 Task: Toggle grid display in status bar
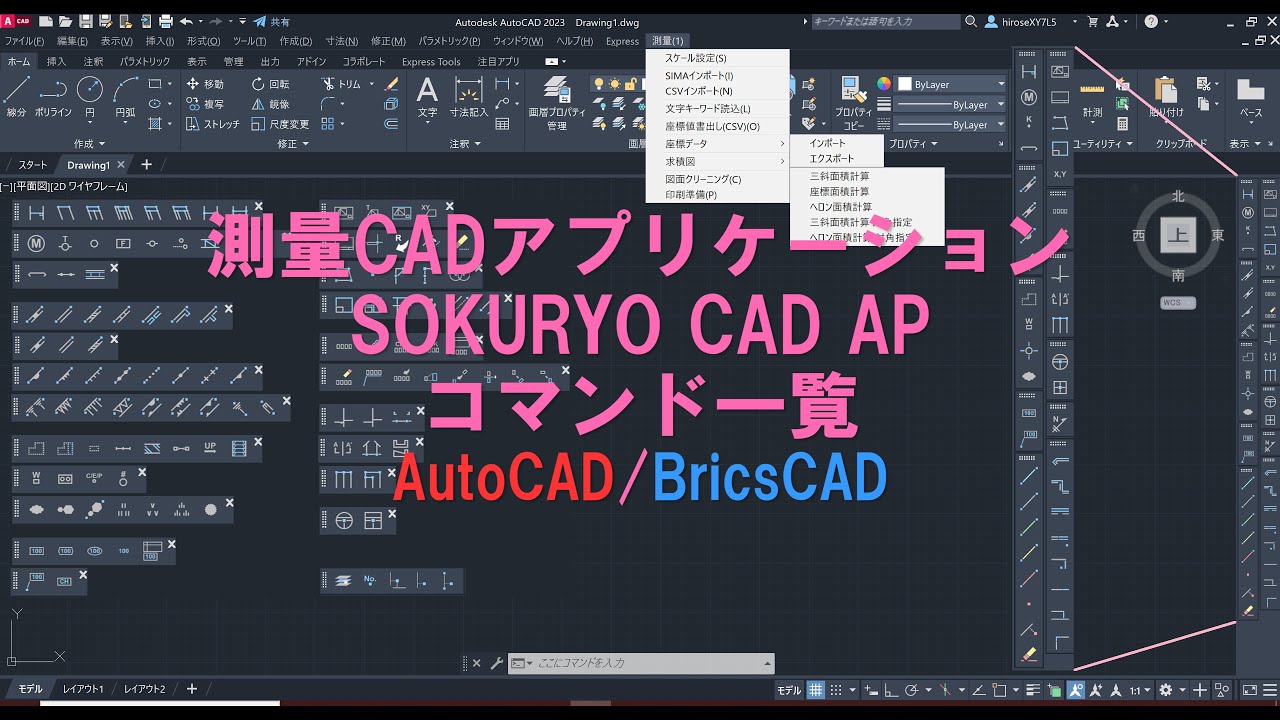817,690
